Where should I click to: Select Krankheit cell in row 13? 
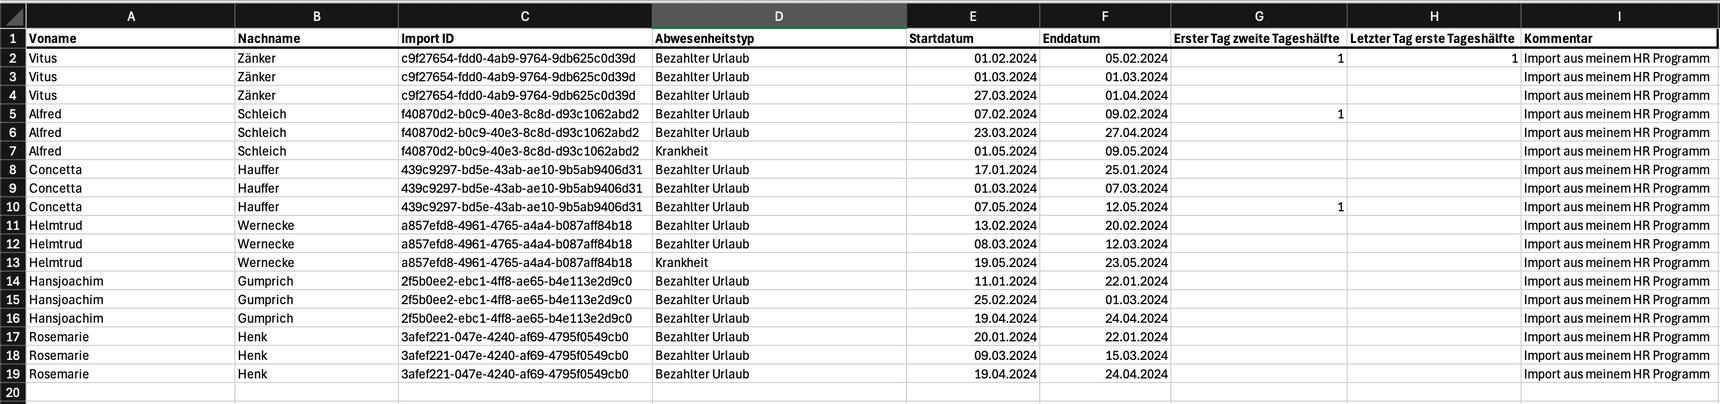pos(779,262)
